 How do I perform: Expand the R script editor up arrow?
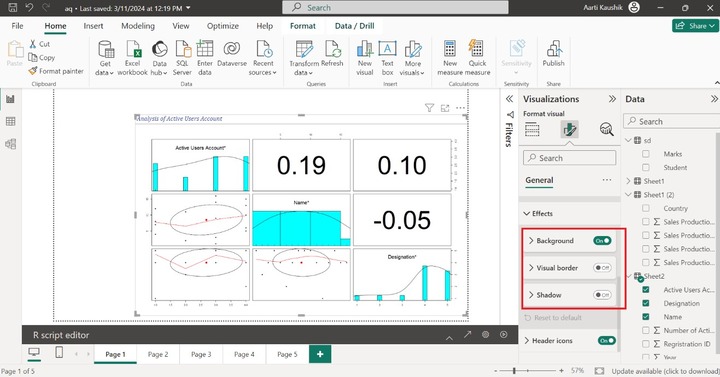point(449,338)
